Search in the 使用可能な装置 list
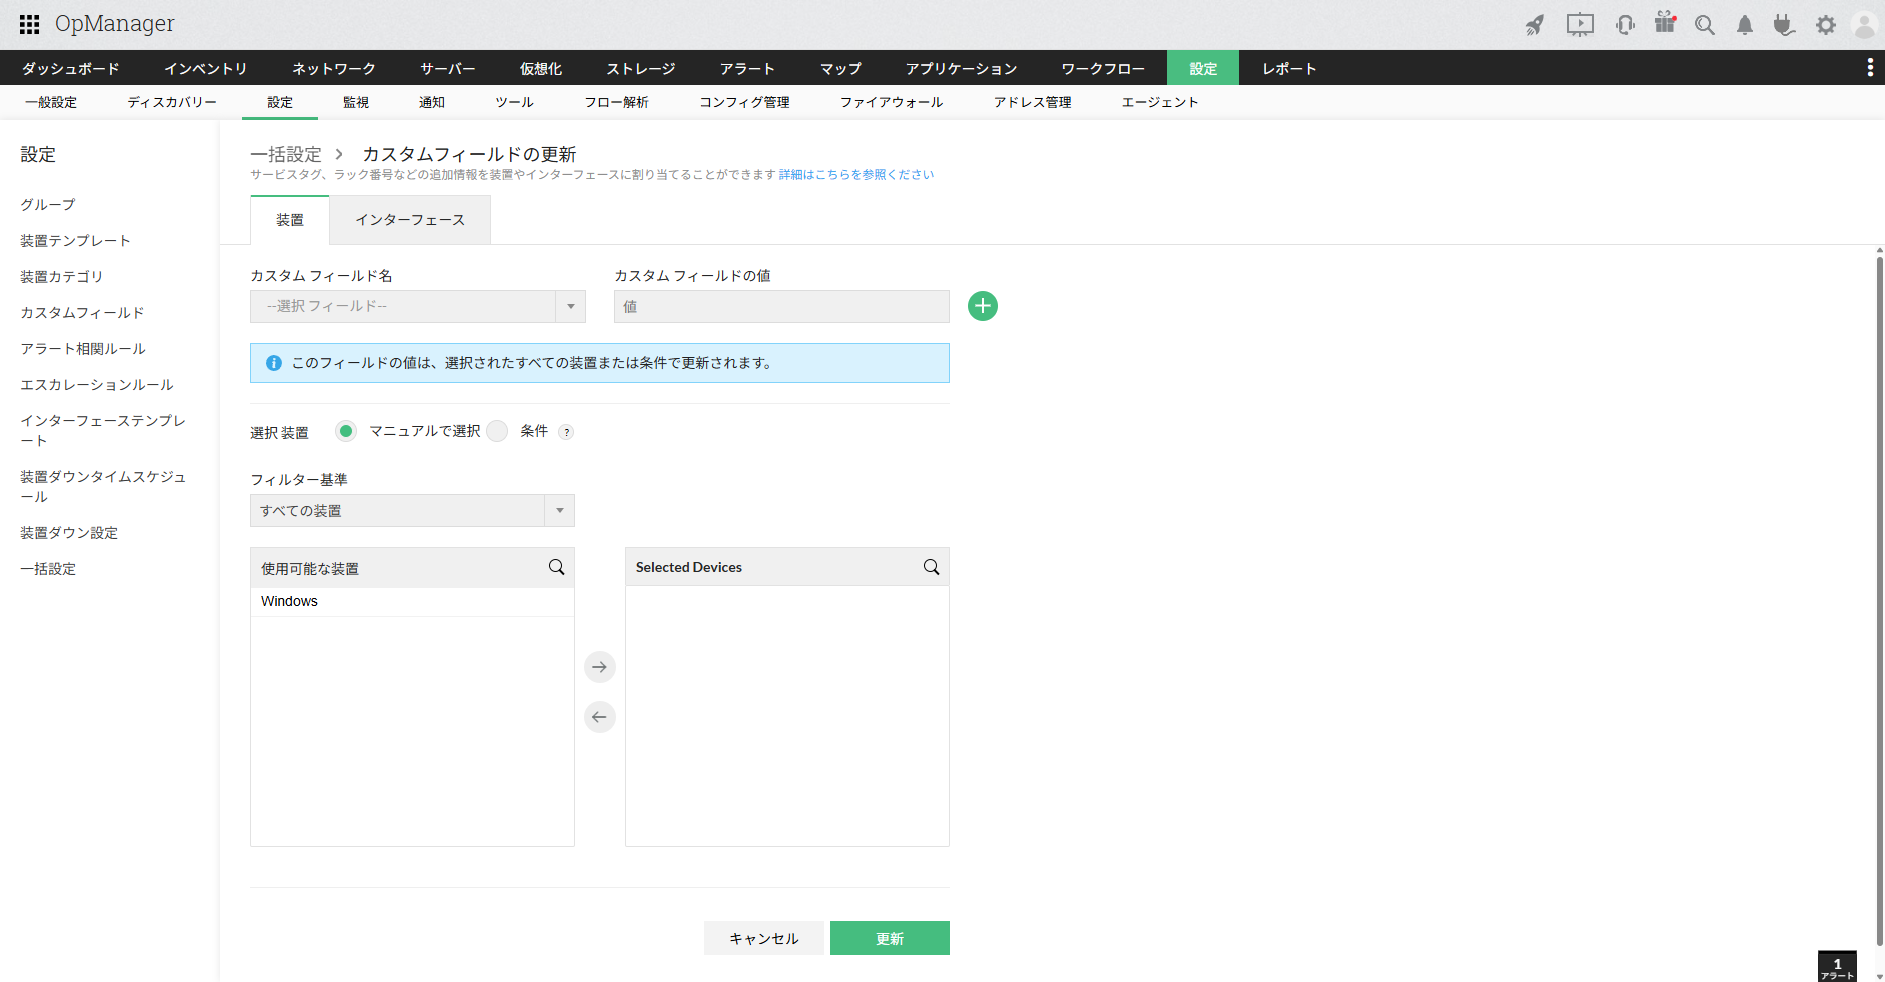1885x982 pixels. coord(557,567)
